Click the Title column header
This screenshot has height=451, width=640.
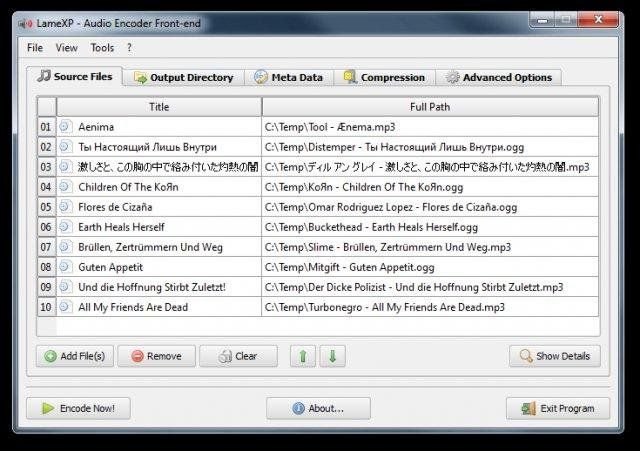pos(159,107)
